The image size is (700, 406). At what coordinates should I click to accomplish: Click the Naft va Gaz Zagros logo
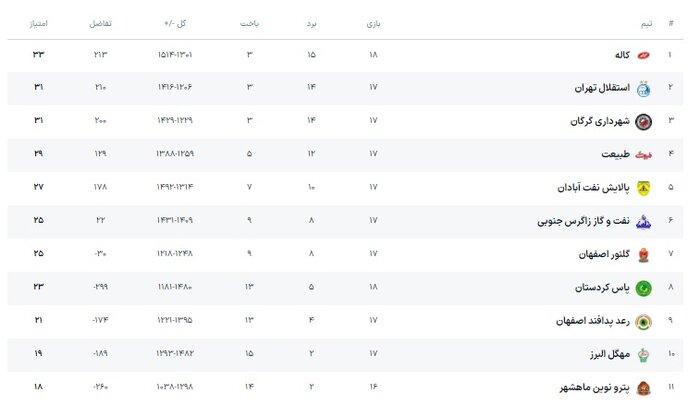click(x=642, y=221)
